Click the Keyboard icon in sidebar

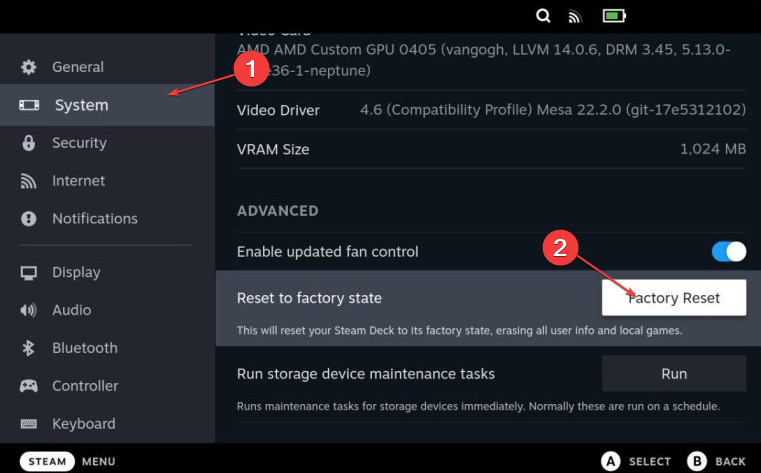[29, 424]
